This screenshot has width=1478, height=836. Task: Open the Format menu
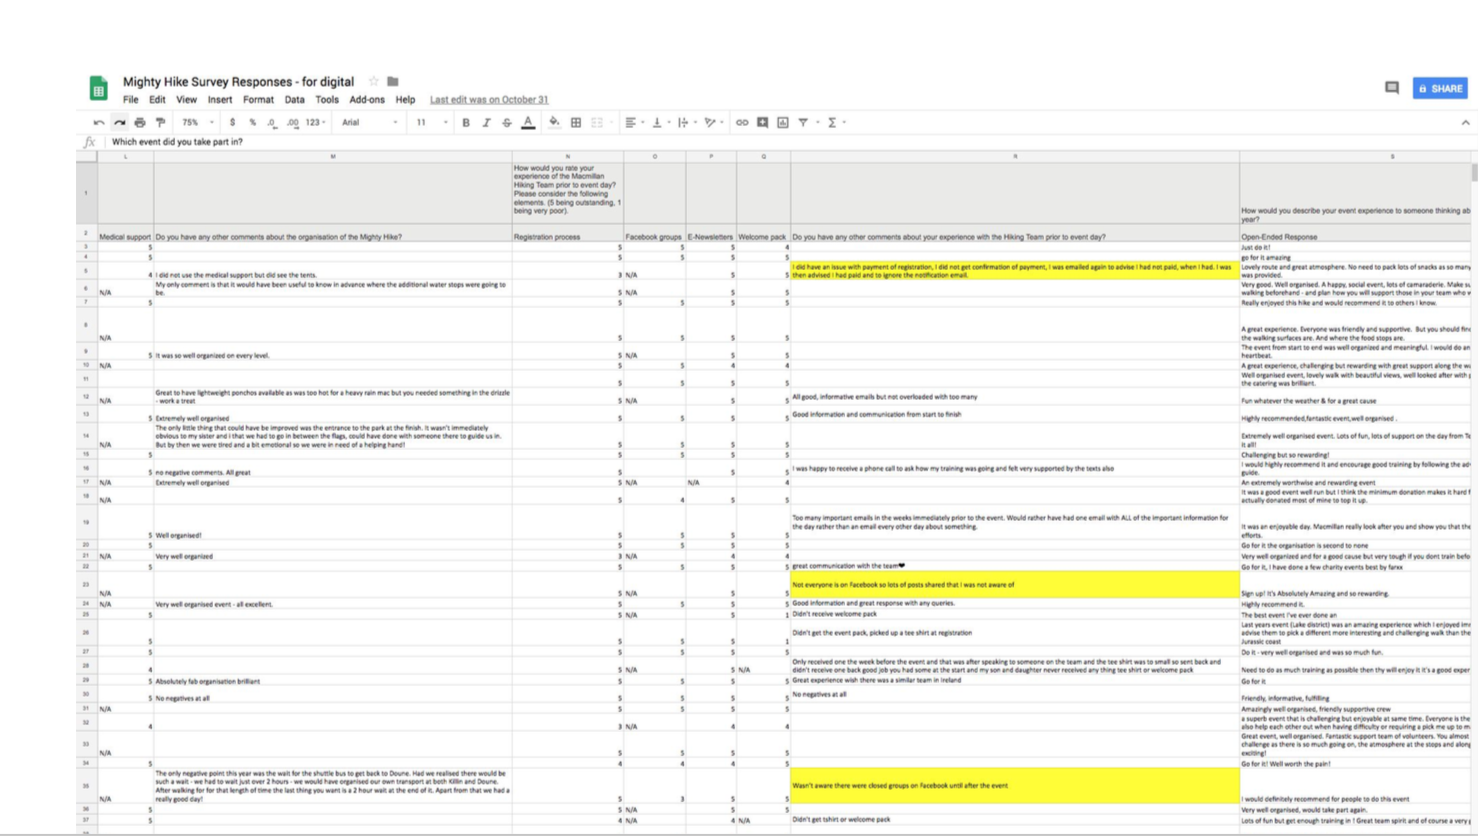[258, 99]
